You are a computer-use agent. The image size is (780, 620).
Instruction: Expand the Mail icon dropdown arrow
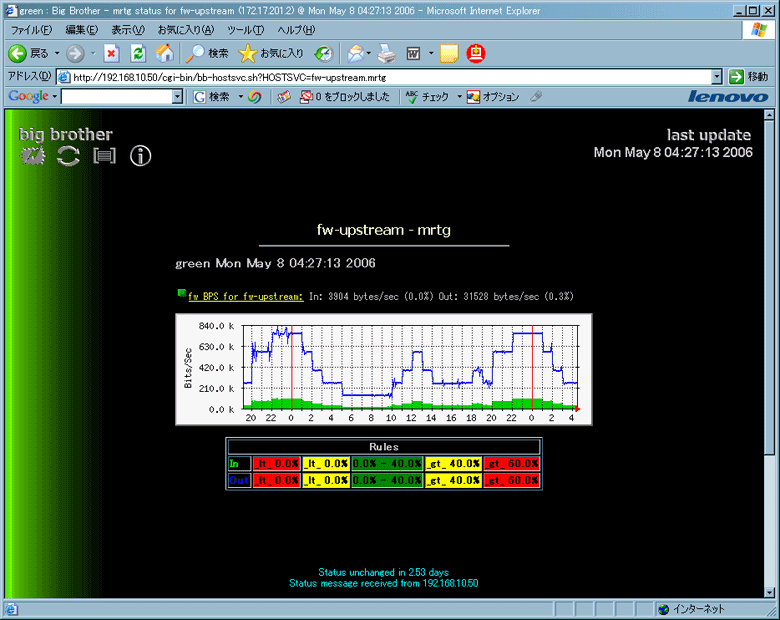[x=369, y=53]
